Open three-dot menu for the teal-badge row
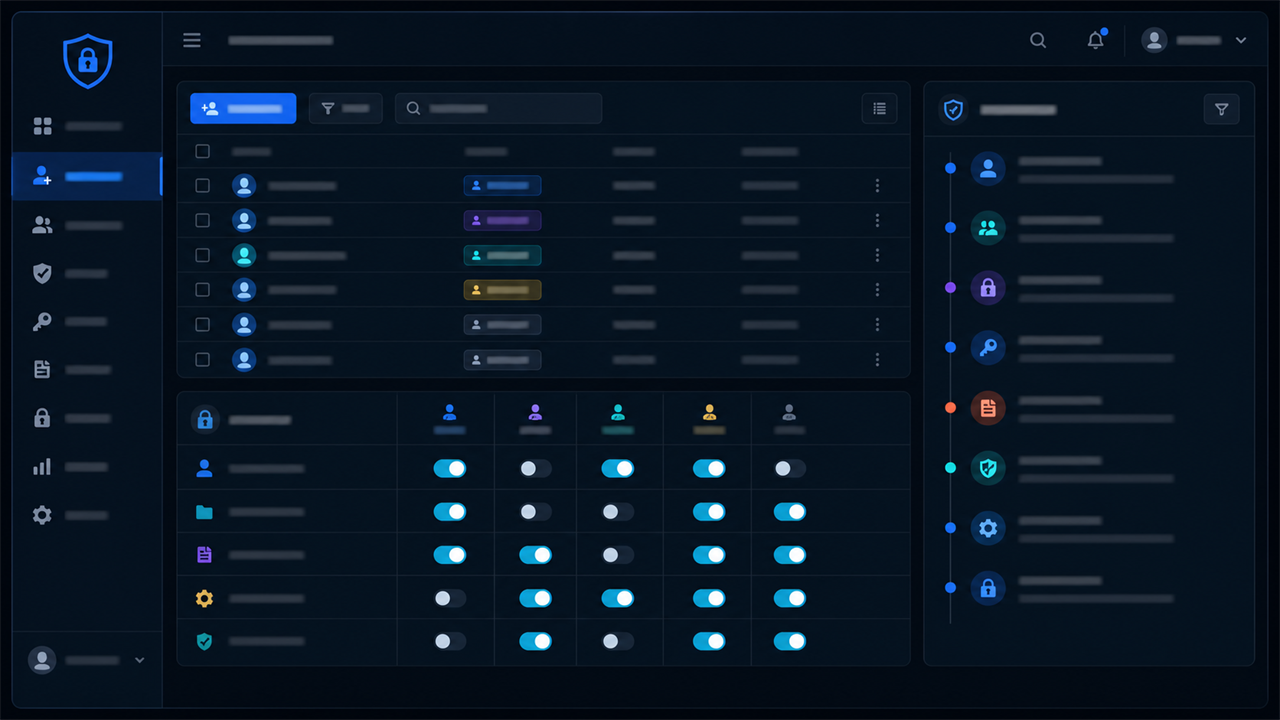 coord(877,255)
